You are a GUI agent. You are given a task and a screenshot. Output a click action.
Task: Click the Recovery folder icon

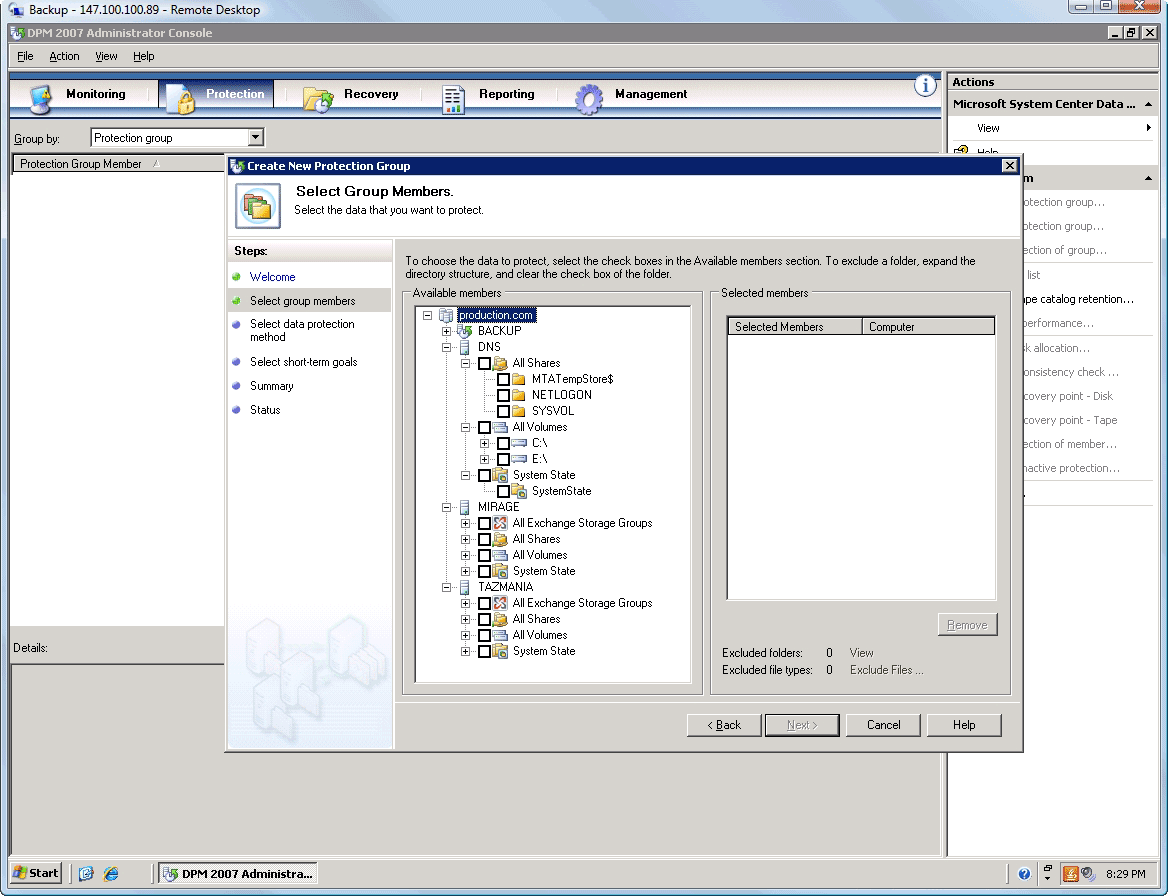click(x=318, y=98)
